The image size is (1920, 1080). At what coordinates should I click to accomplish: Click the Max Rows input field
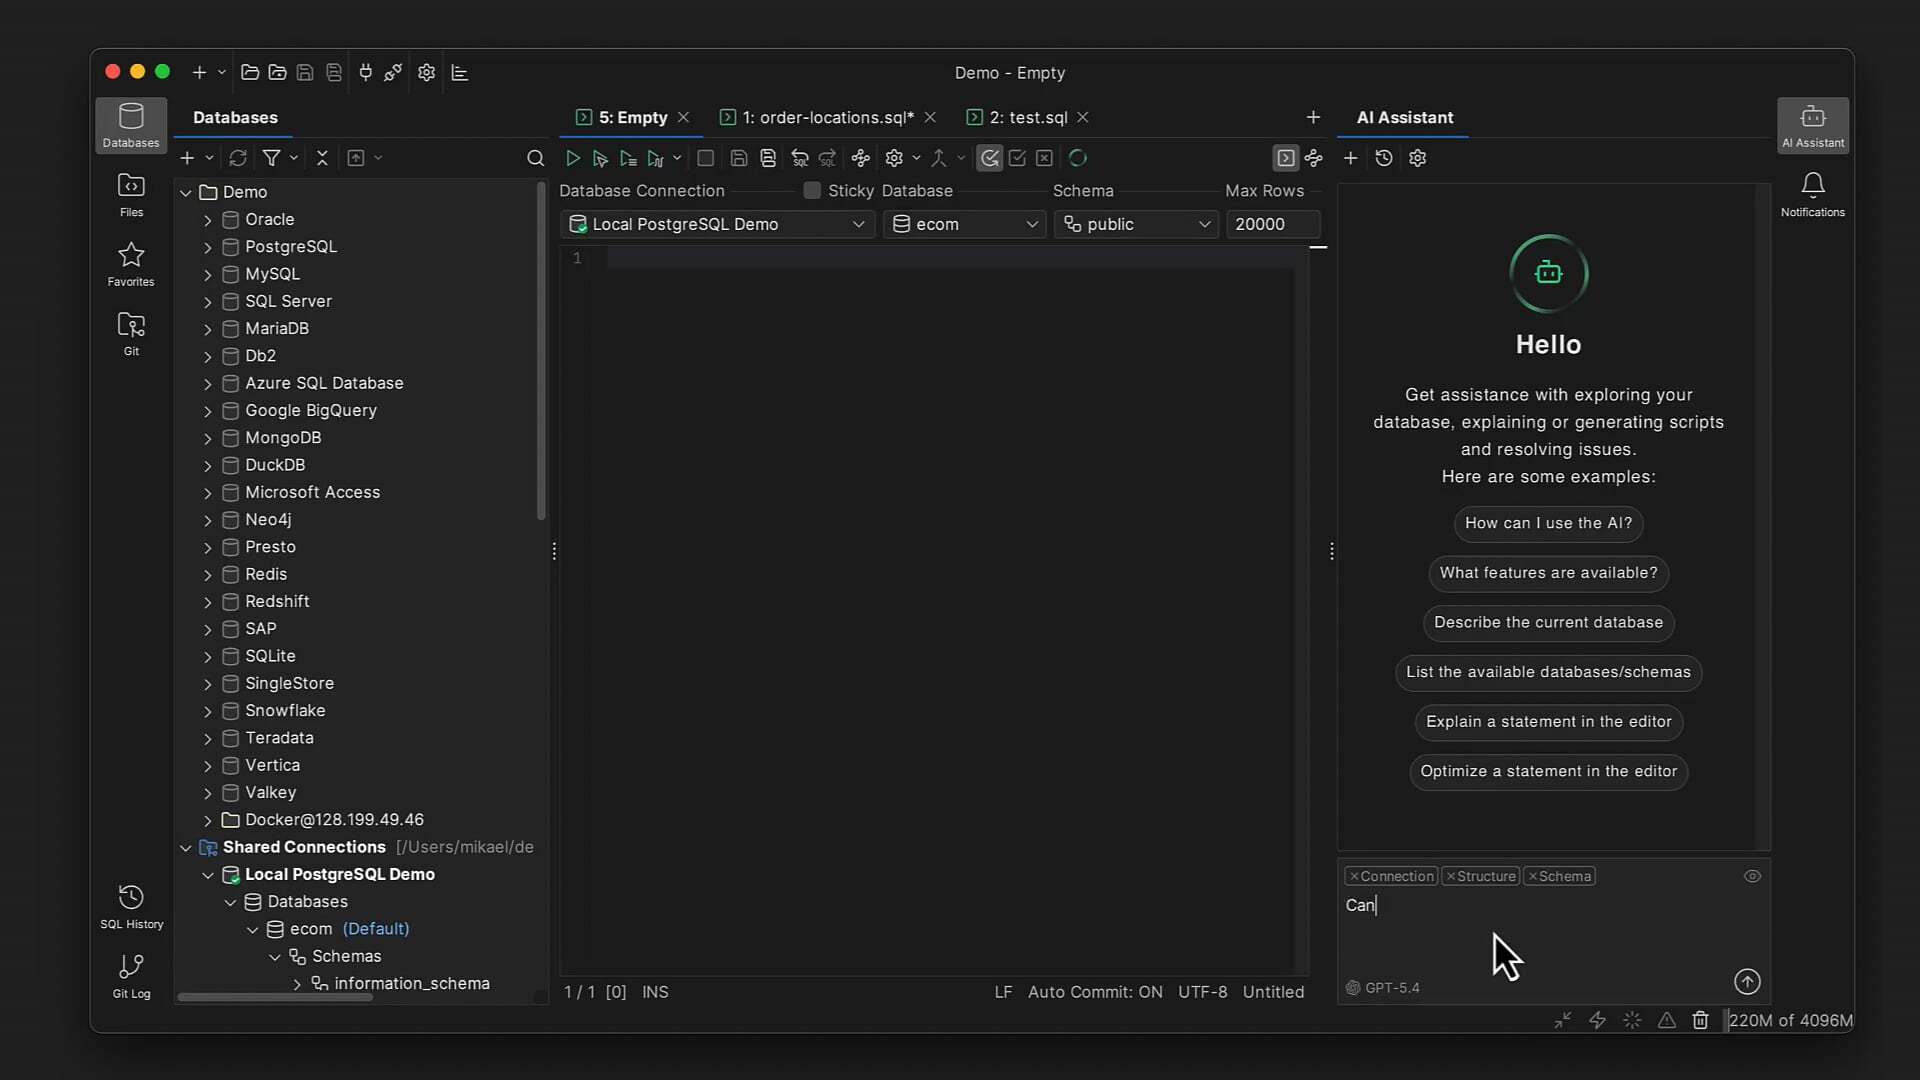1273,224
